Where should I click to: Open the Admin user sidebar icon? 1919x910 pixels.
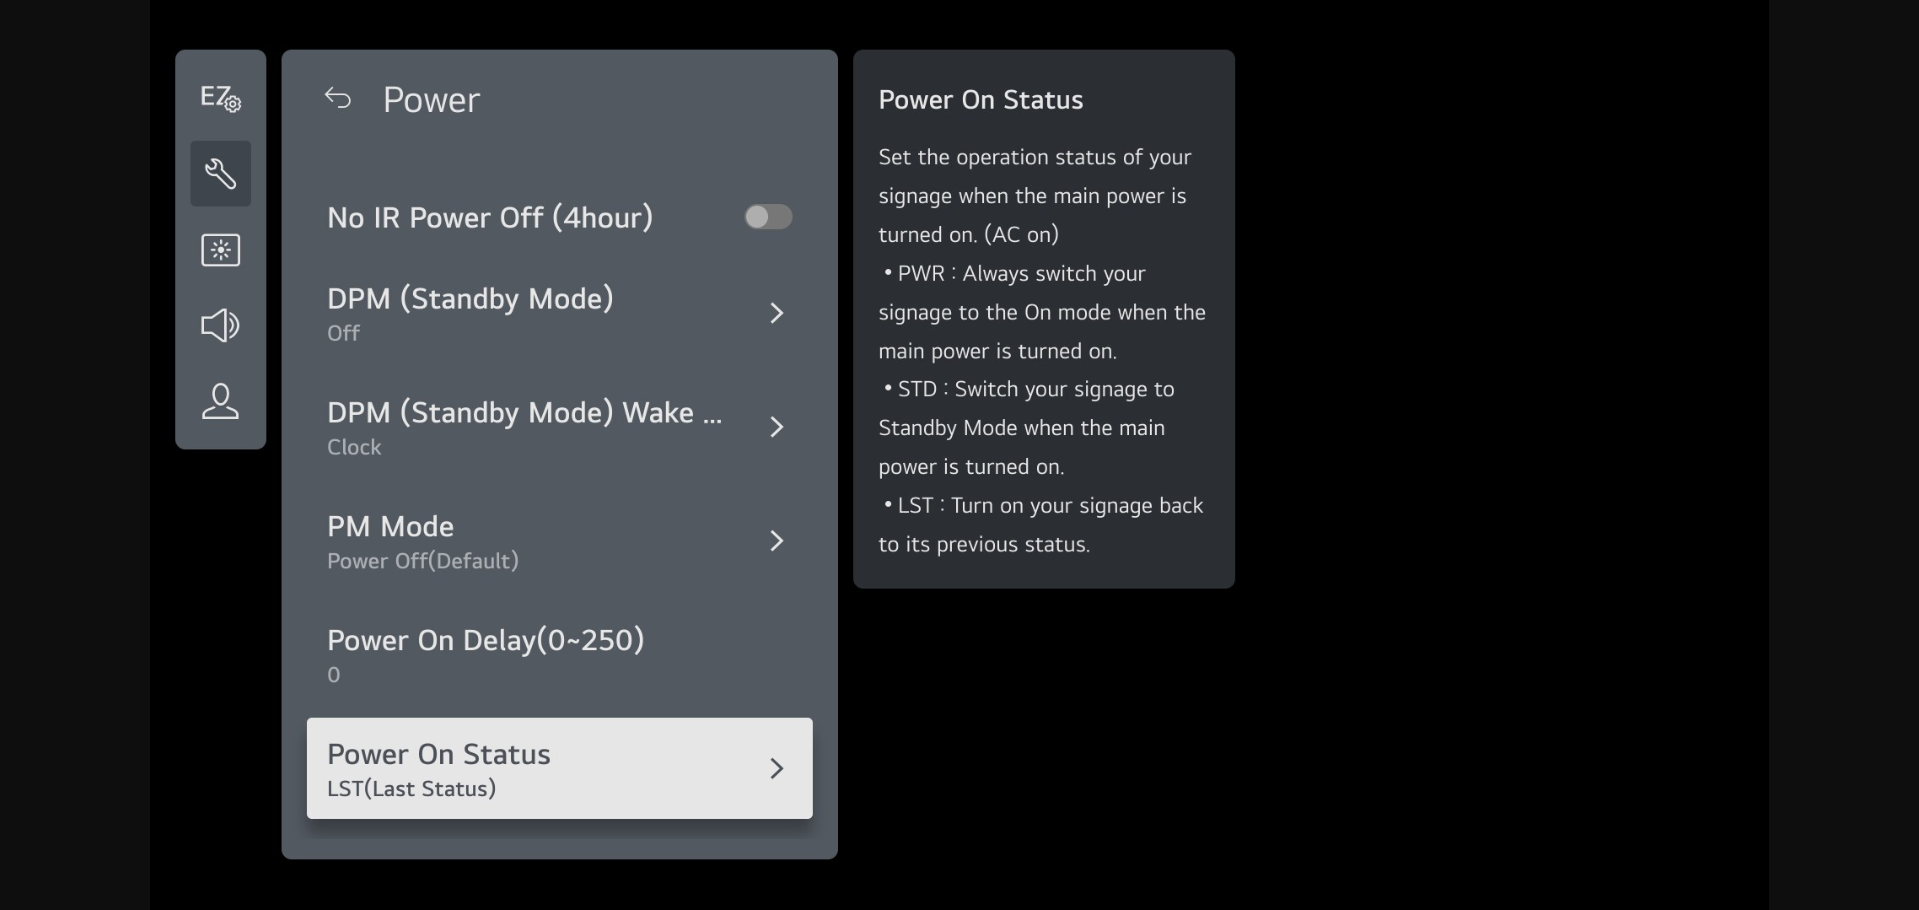[220, 401]
